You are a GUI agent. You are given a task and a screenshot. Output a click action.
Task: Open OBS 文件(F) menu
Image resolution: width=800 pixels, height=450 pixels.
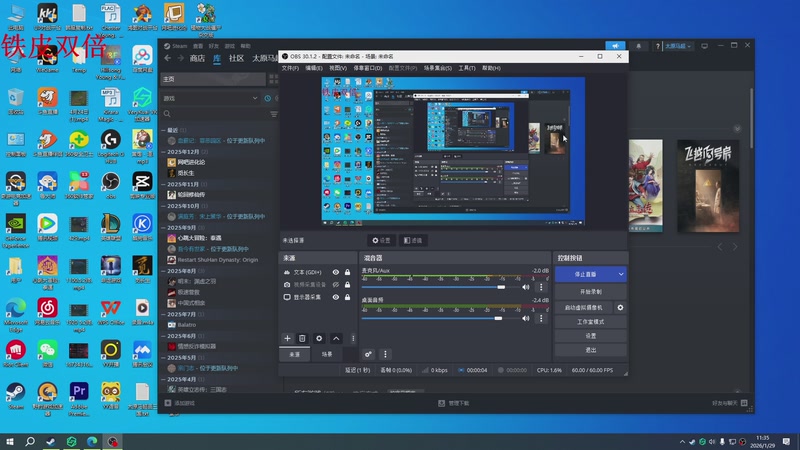290,68
